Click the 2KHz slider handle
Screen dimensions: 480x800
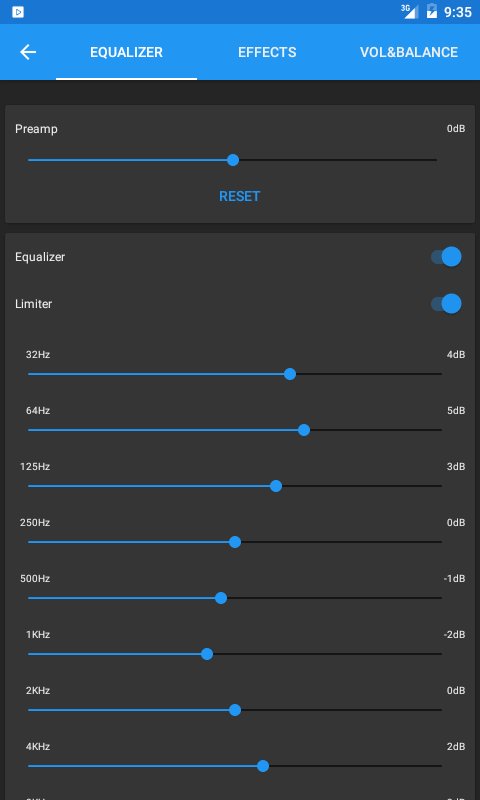pos(235,710)
